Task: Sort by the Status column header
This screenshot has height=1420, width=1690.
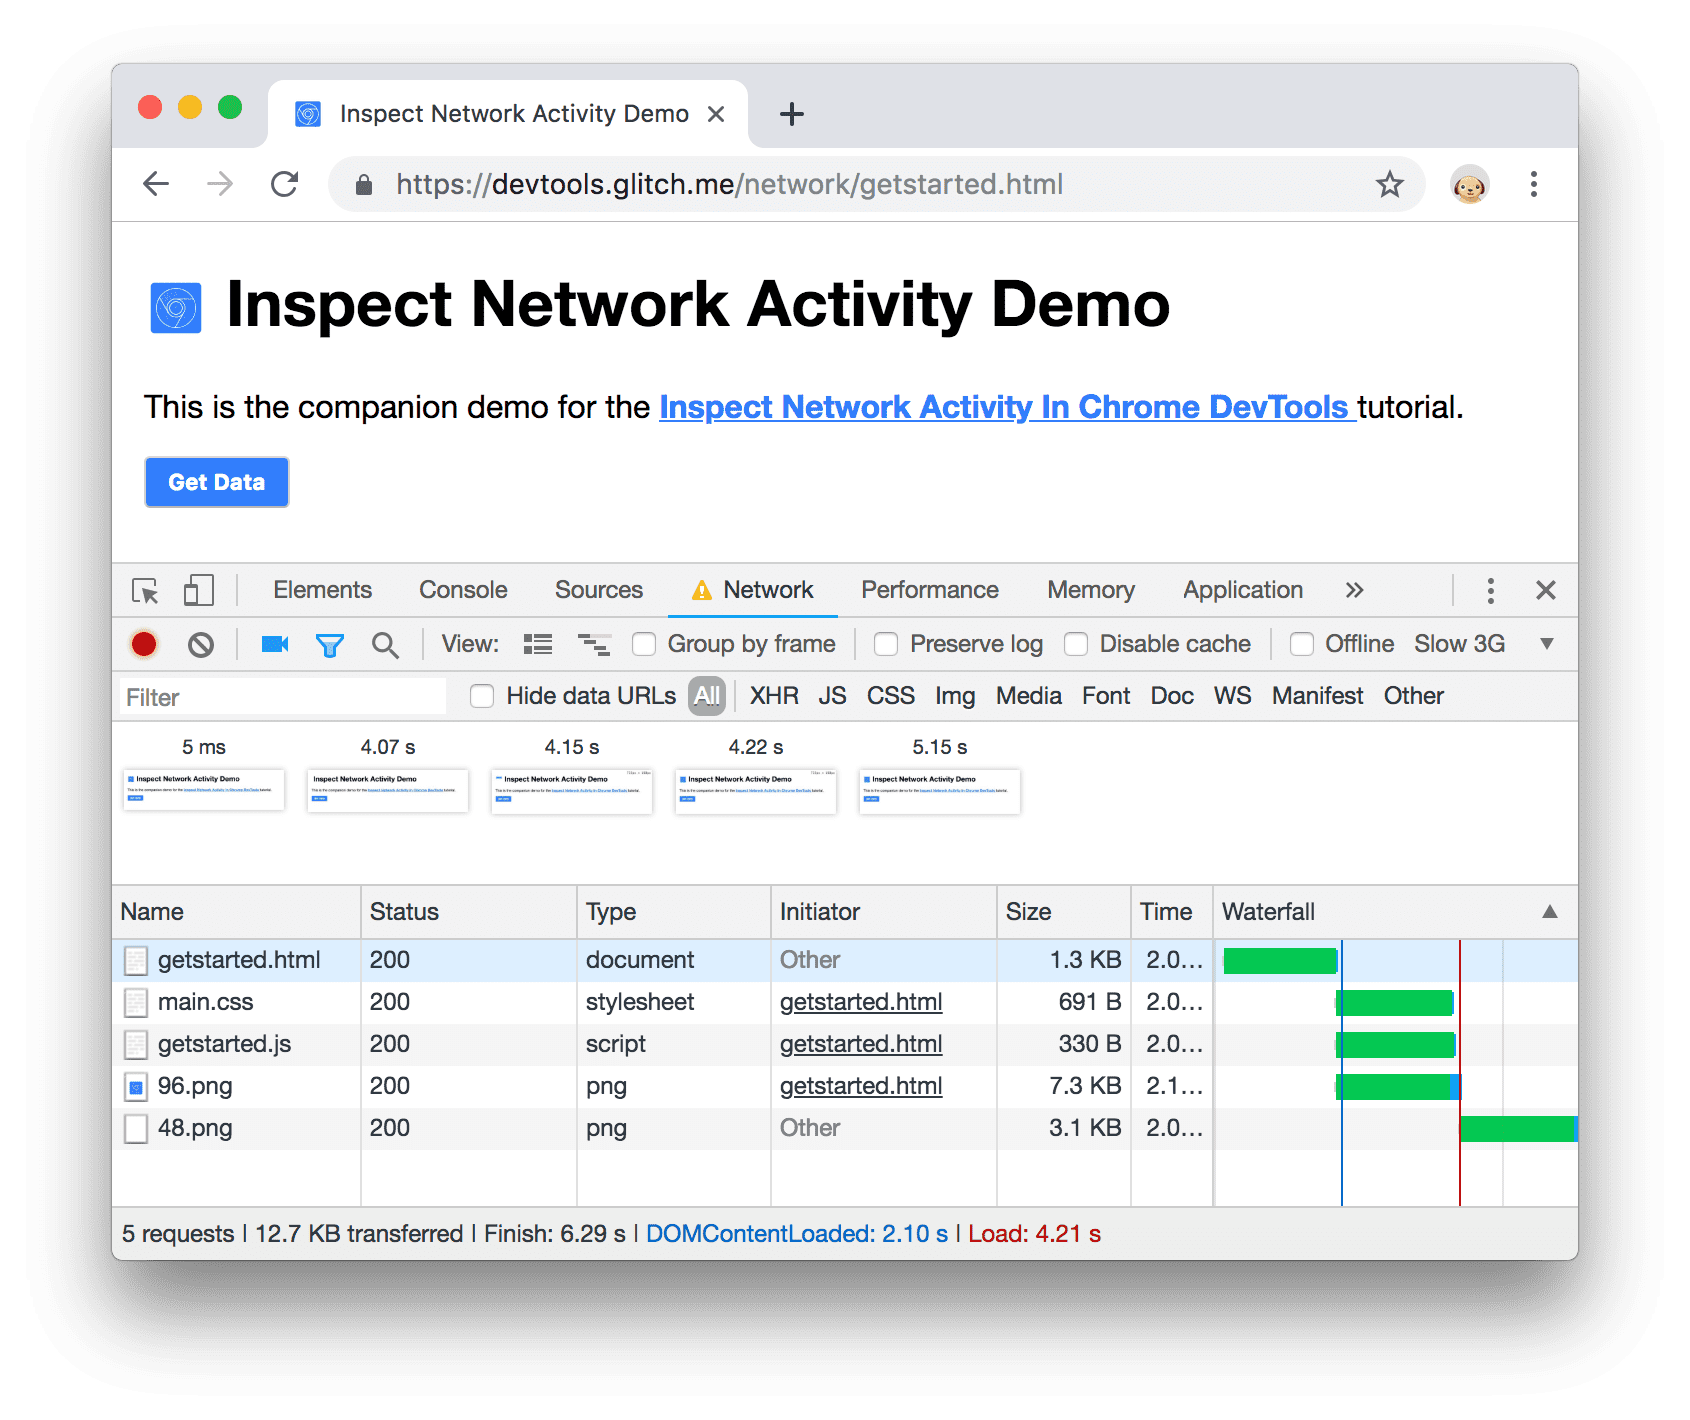Action: point(468,912)
